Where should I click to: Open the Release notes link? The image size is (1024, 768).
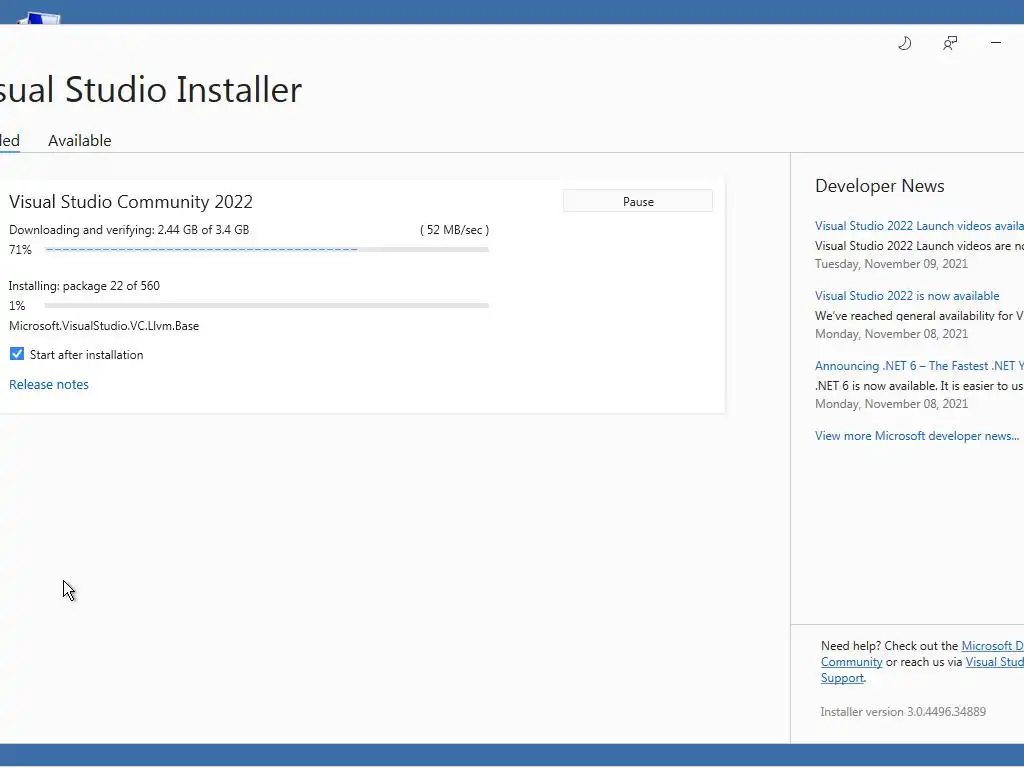[x=49, y=385]
